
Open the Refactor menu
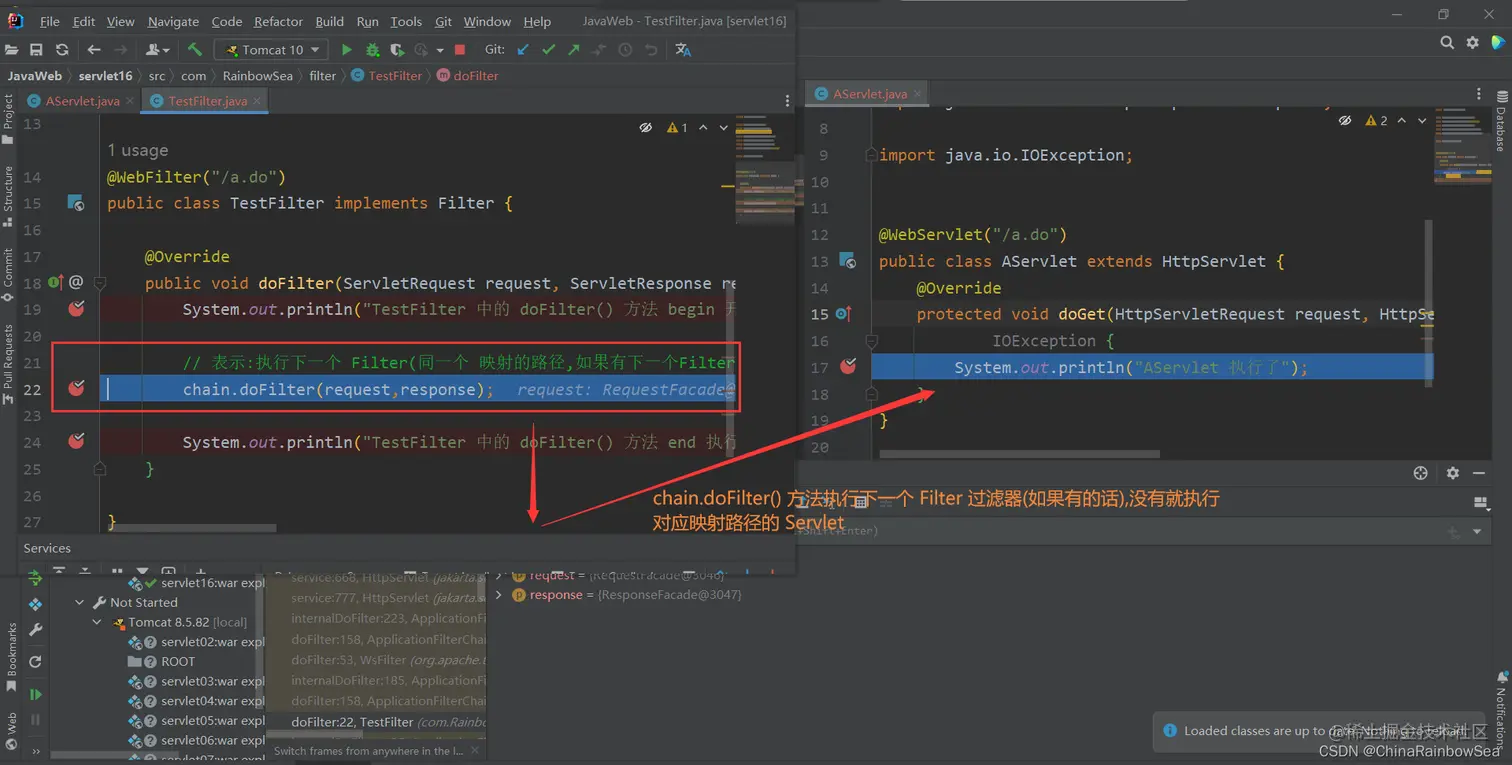point(278,21)
